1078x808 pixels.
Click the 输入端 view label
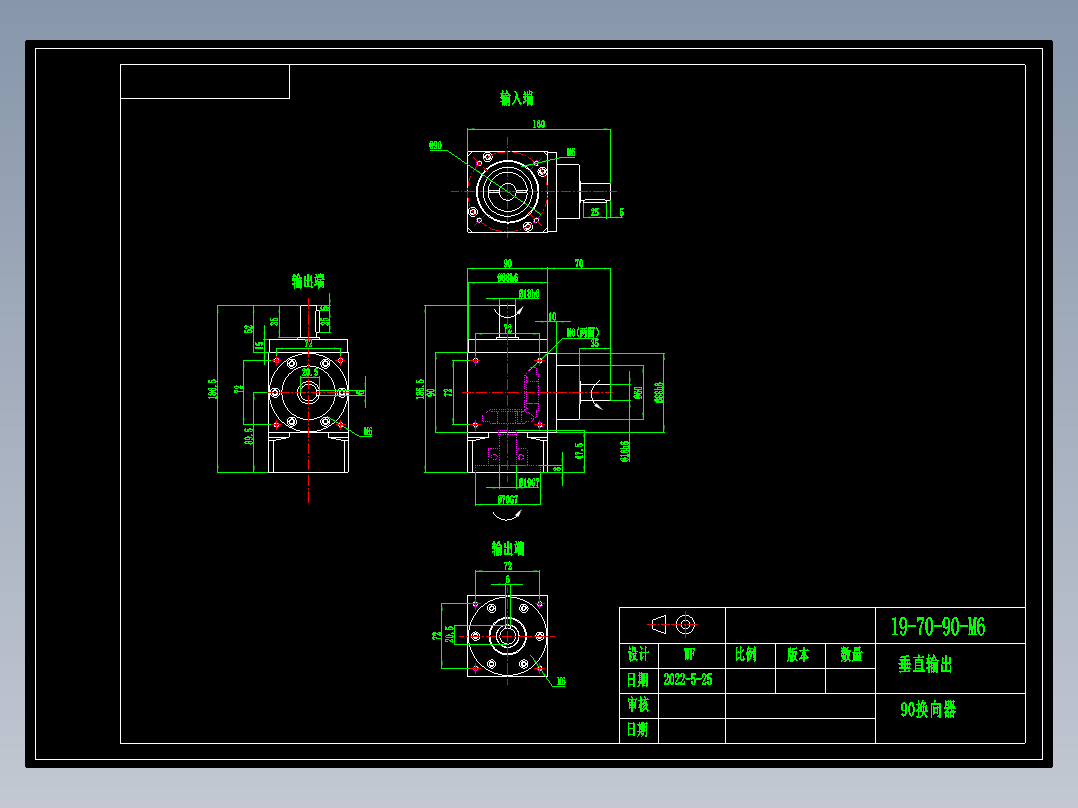point(516,98)
